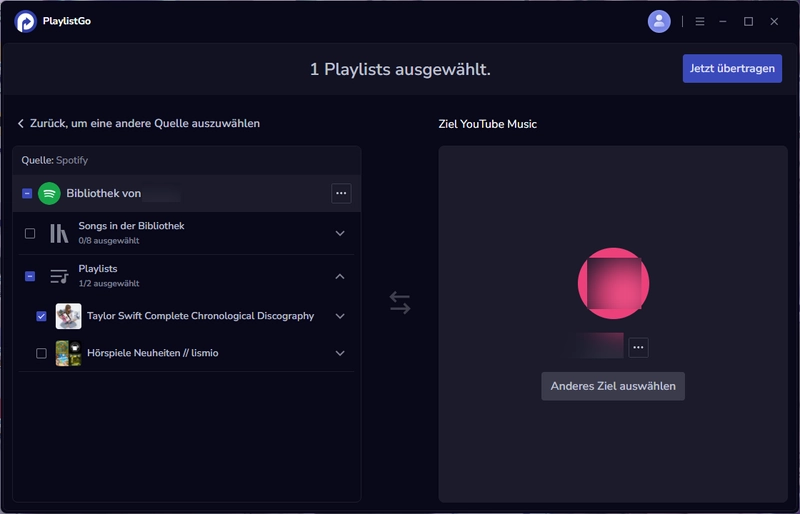
Task: Click the 'Ziel YouTube Music' heading
Action: click(x=487, y=124)
